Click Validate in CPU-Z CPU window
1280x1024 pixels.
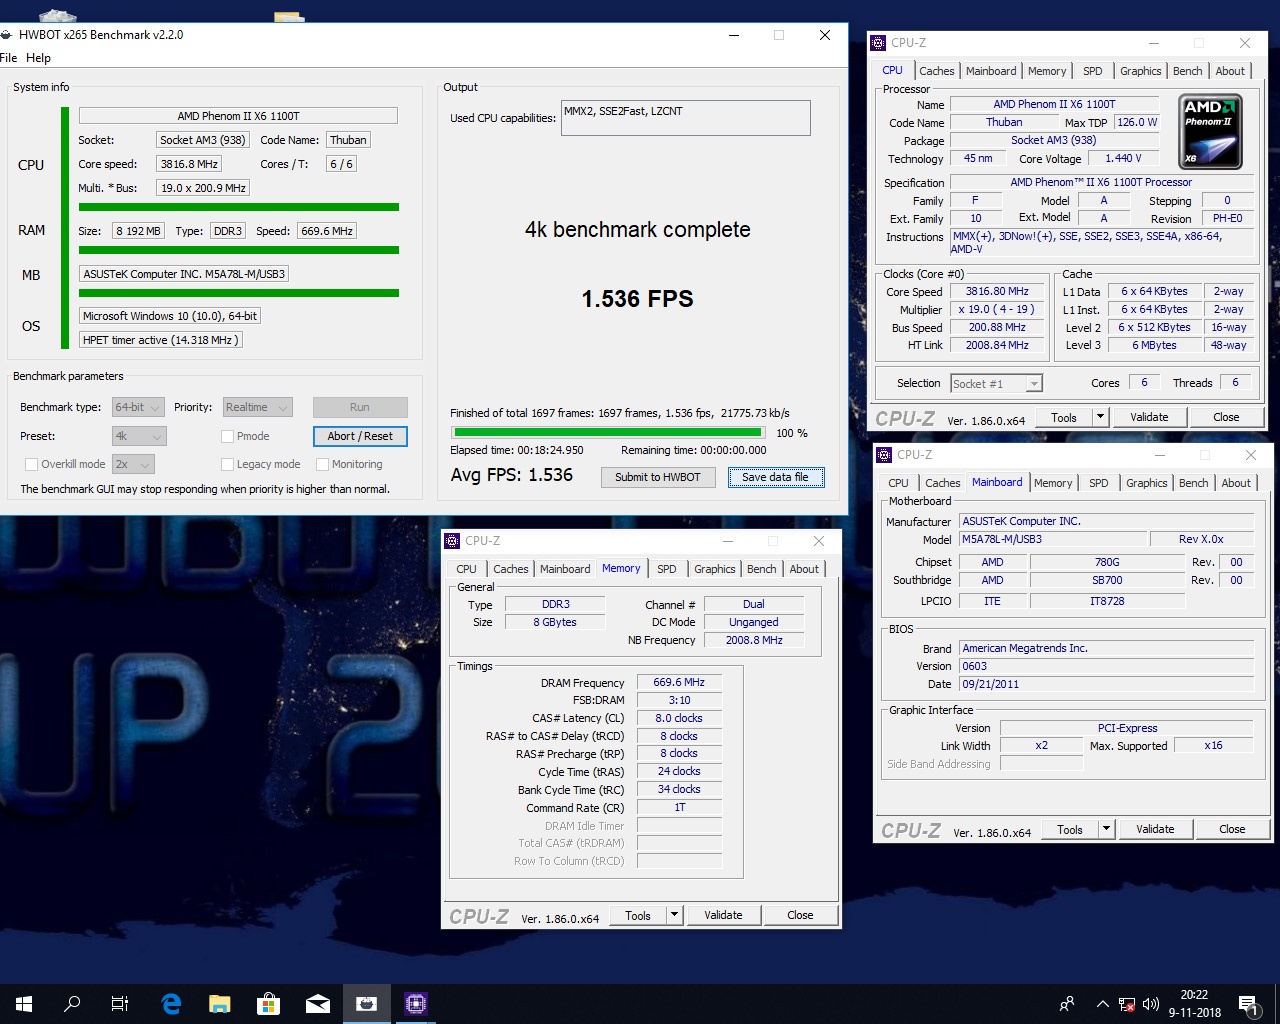coord(1149,417)
